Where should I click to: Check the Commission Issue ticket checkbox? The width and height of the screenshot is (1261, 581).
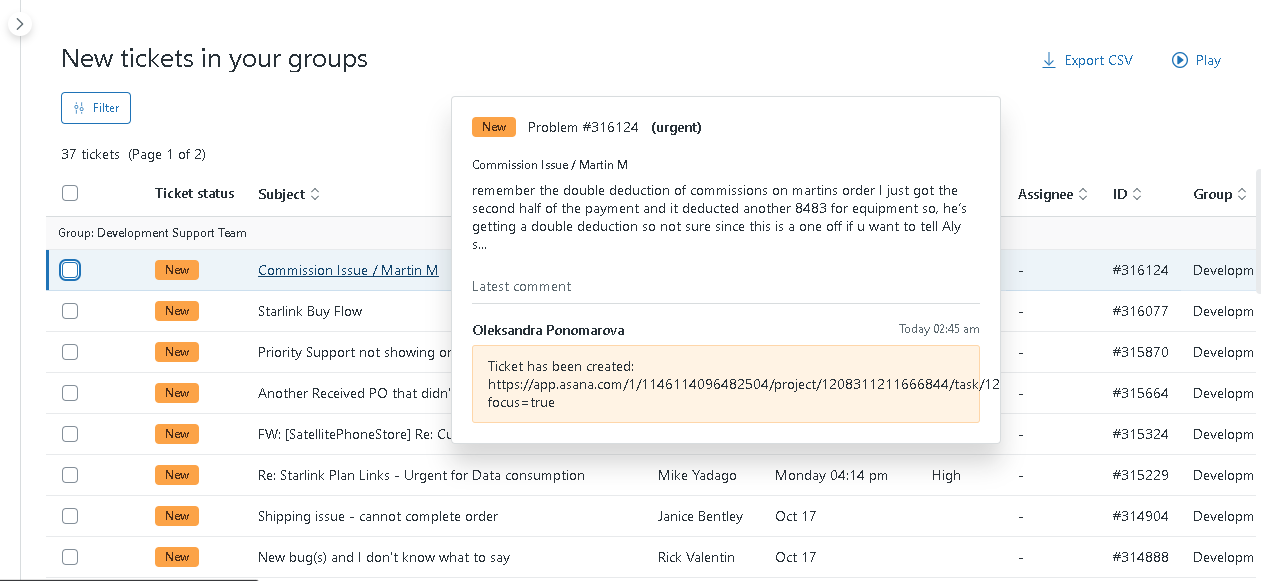point(70,270)
